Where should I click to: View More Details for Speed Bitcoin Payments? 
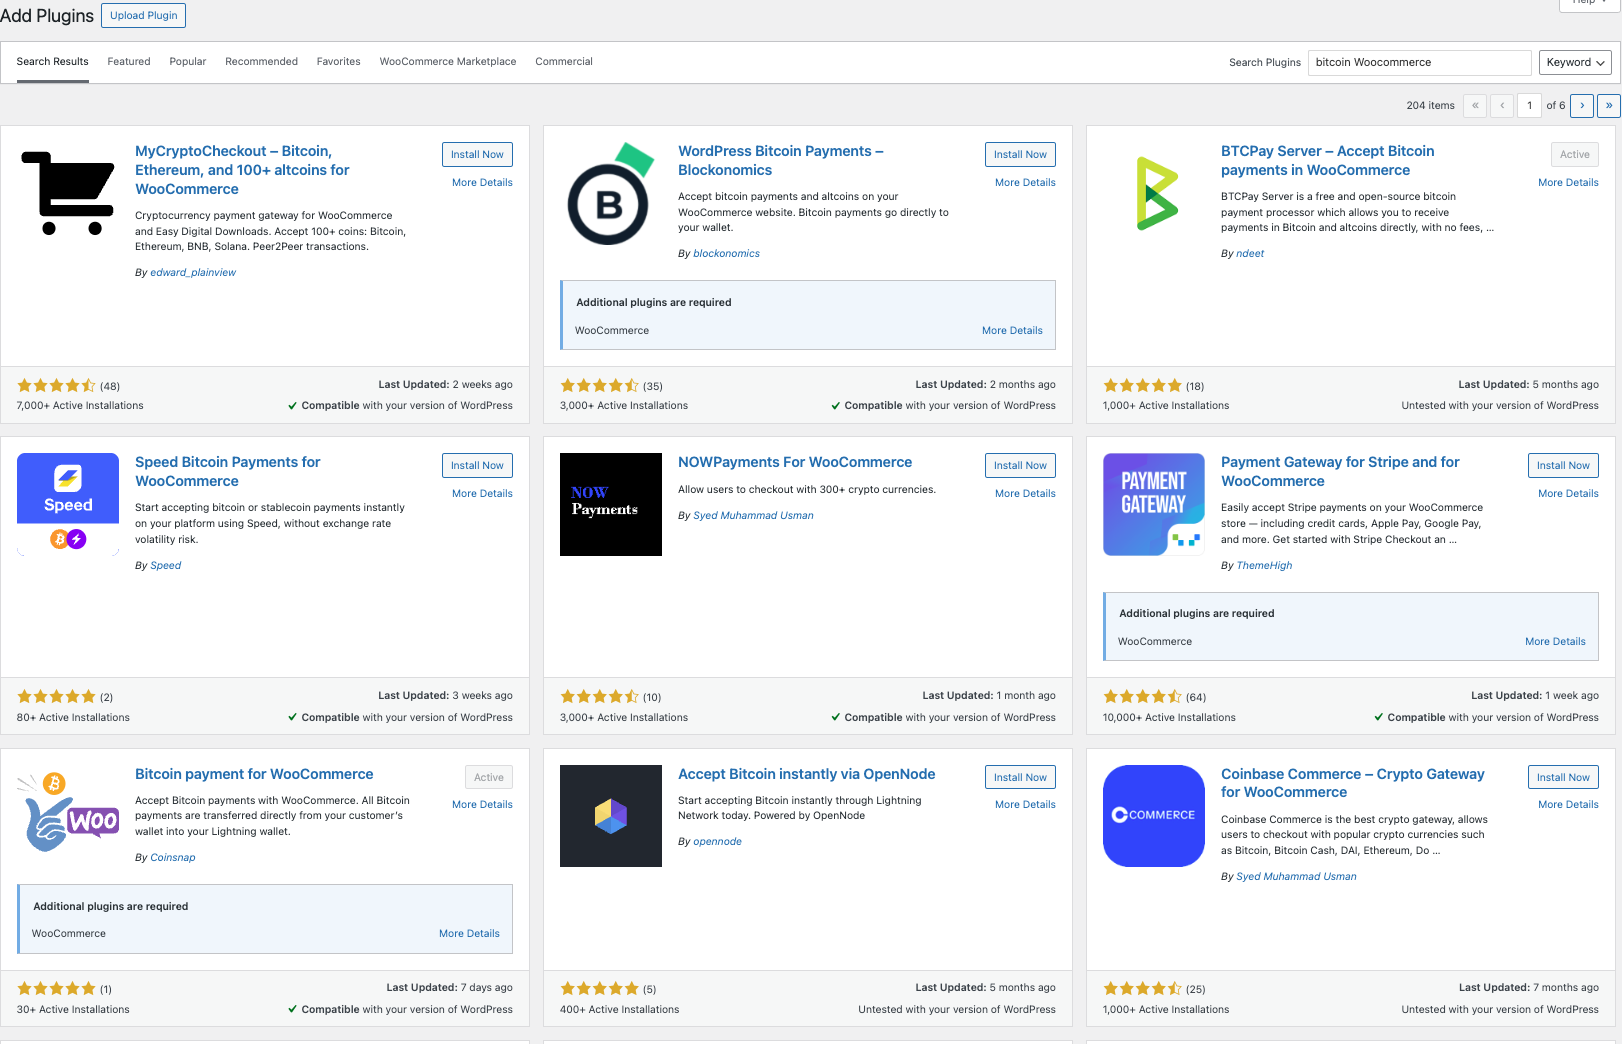482,494
